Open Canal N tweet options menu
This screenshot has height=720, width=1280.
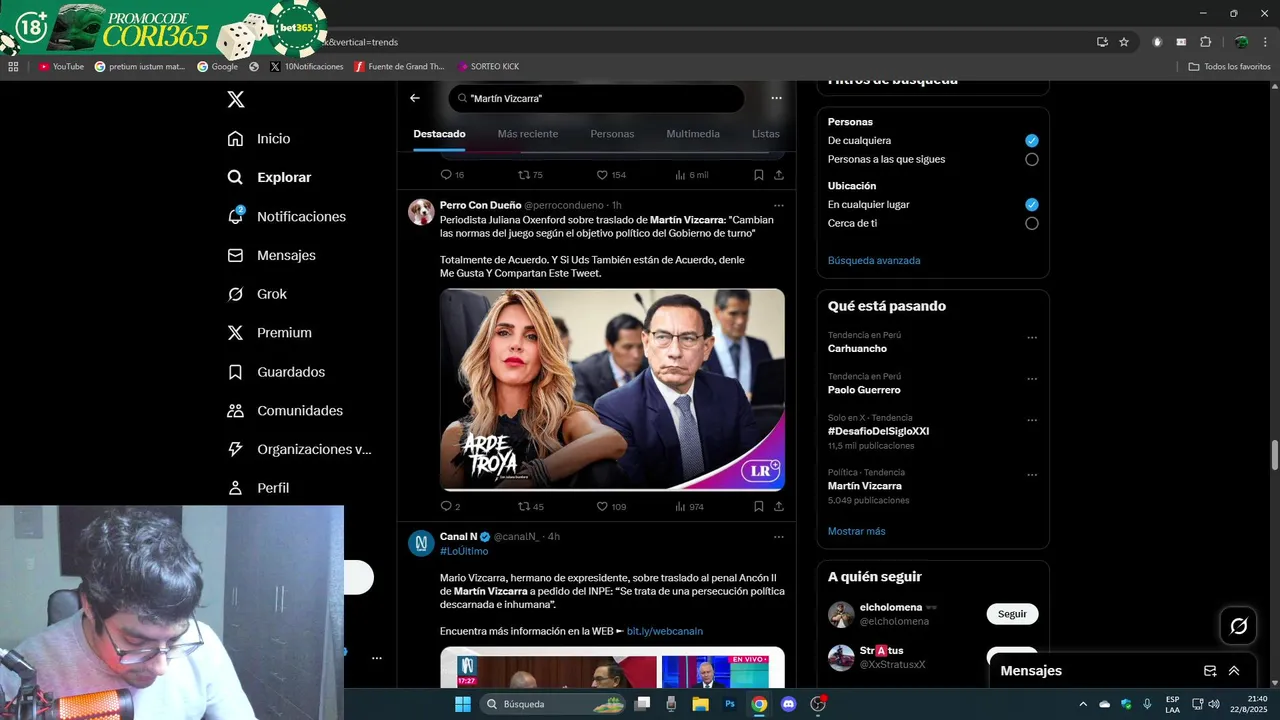click(778, 537)
